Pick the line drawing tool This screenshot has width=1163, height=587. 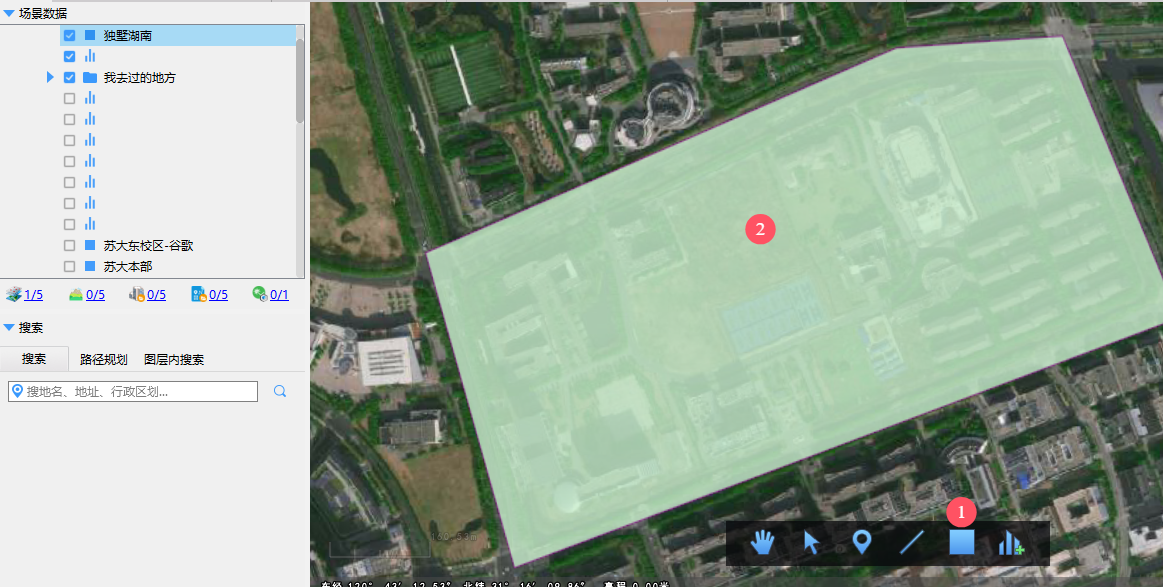912,543
